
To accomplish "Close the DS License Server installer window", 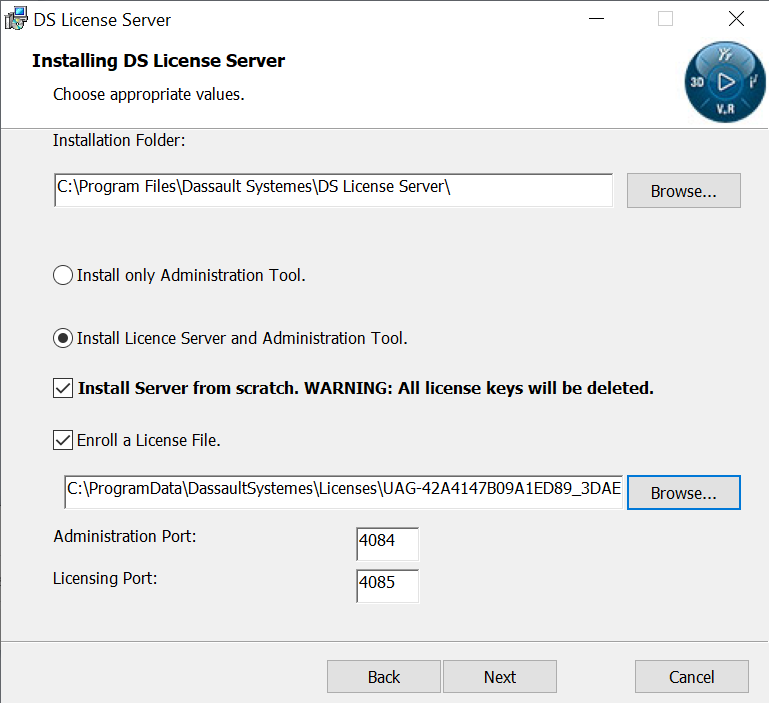I will (736, 19).
